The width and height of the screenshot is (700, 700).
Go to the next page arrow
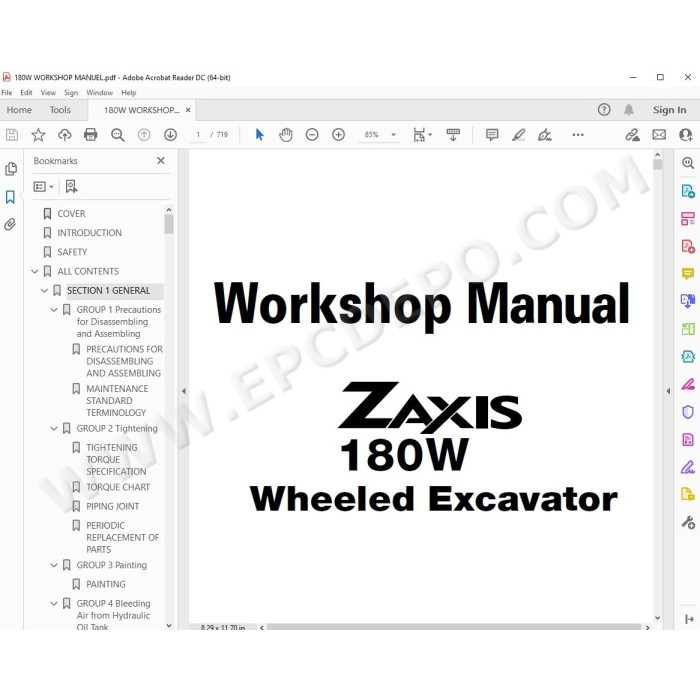[x=170, y=135]
